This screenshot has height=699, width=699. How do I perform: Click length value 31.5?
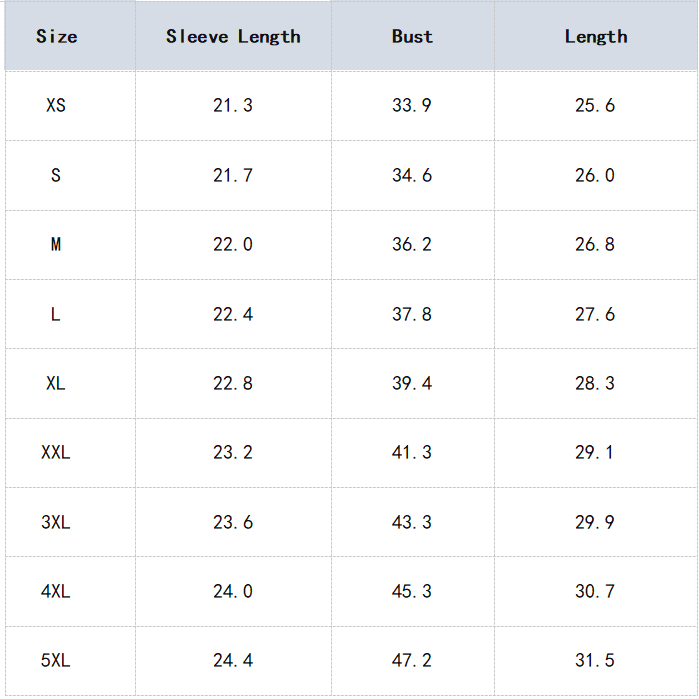[x=595, y=660]
